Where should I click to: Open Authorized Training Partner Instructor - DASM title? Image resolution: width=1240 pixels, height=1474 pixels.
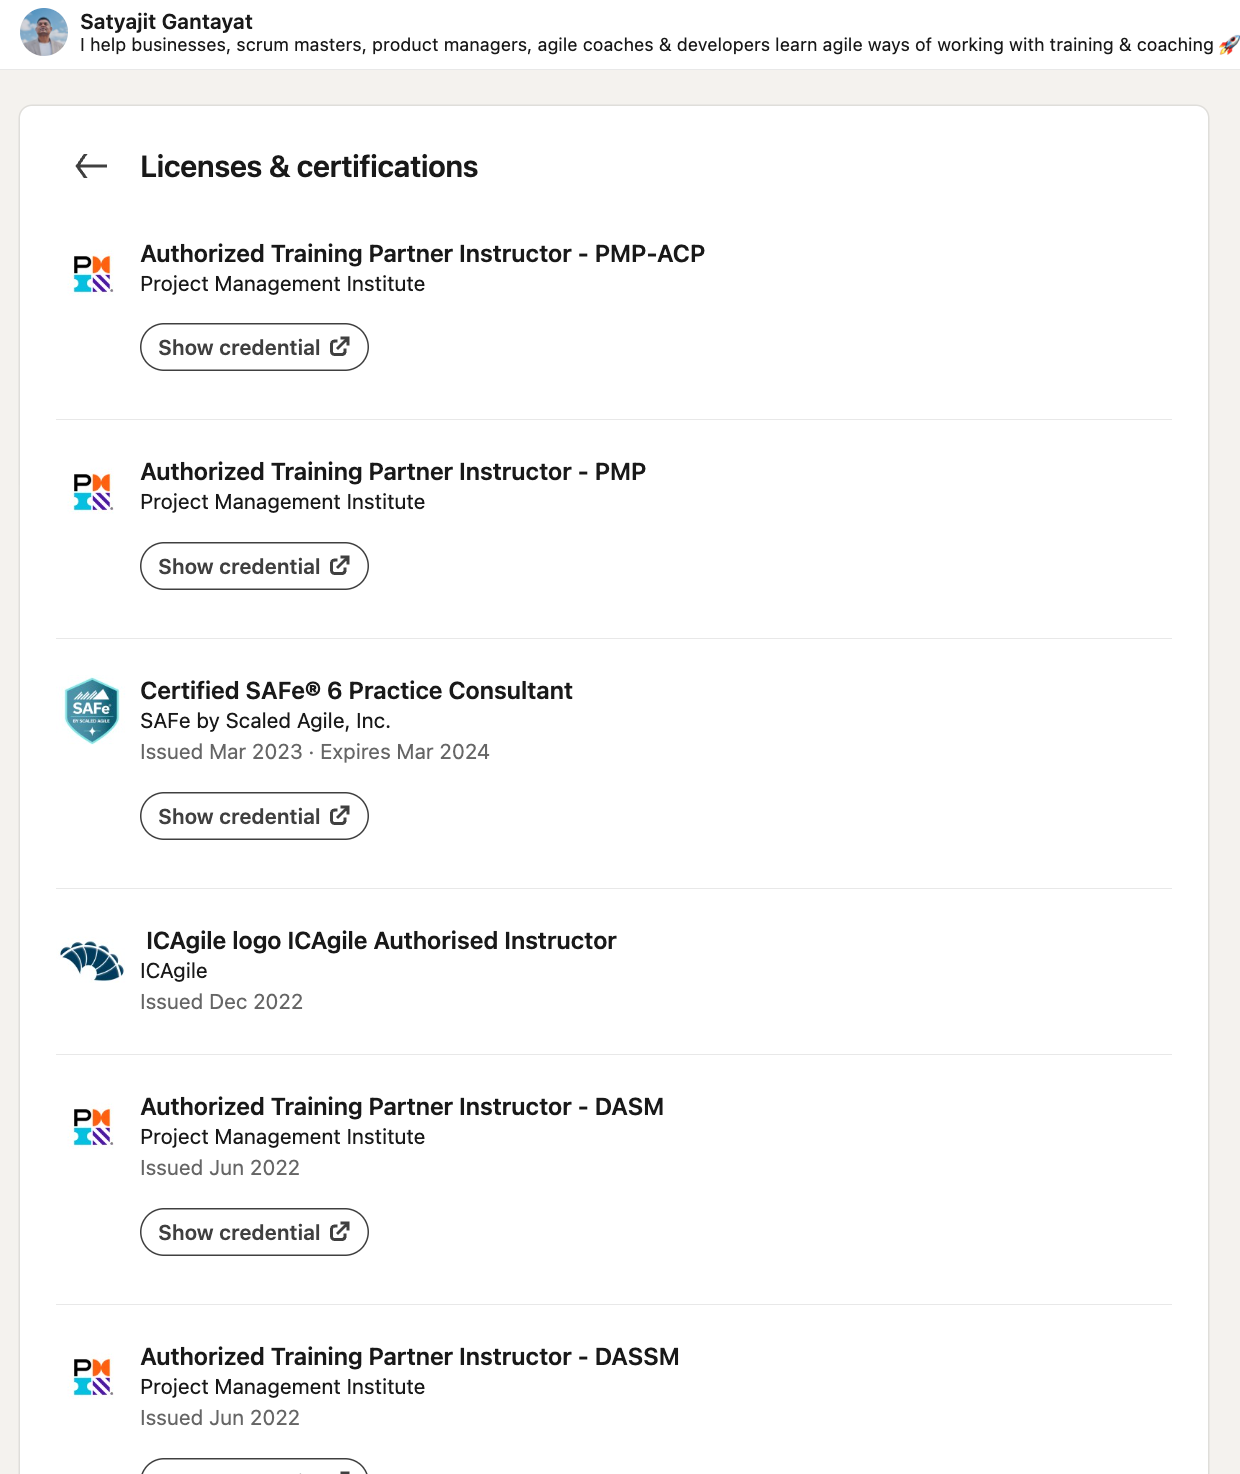pos(402,1107)
